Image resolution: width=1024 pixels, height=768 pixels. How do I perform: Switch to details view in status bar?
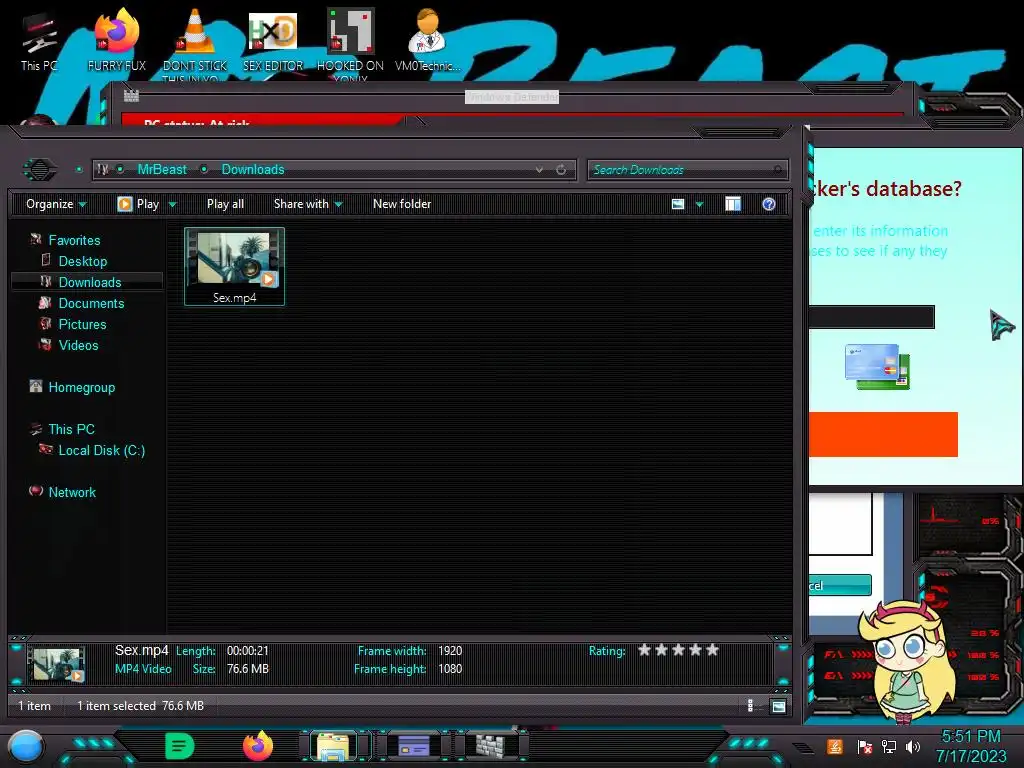click(x=750, y=706)
